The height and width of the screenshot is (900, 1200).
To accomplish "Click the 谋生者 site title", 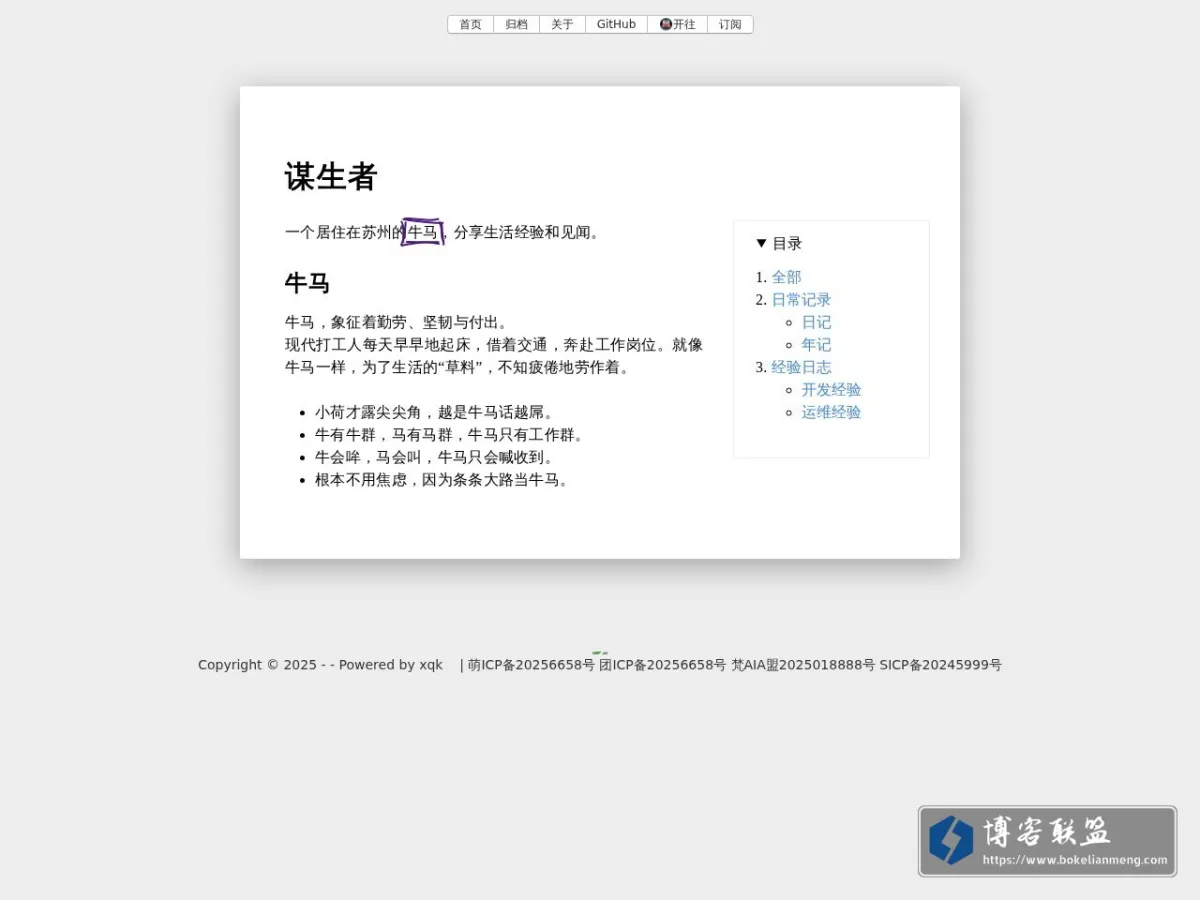I will 331,177.
